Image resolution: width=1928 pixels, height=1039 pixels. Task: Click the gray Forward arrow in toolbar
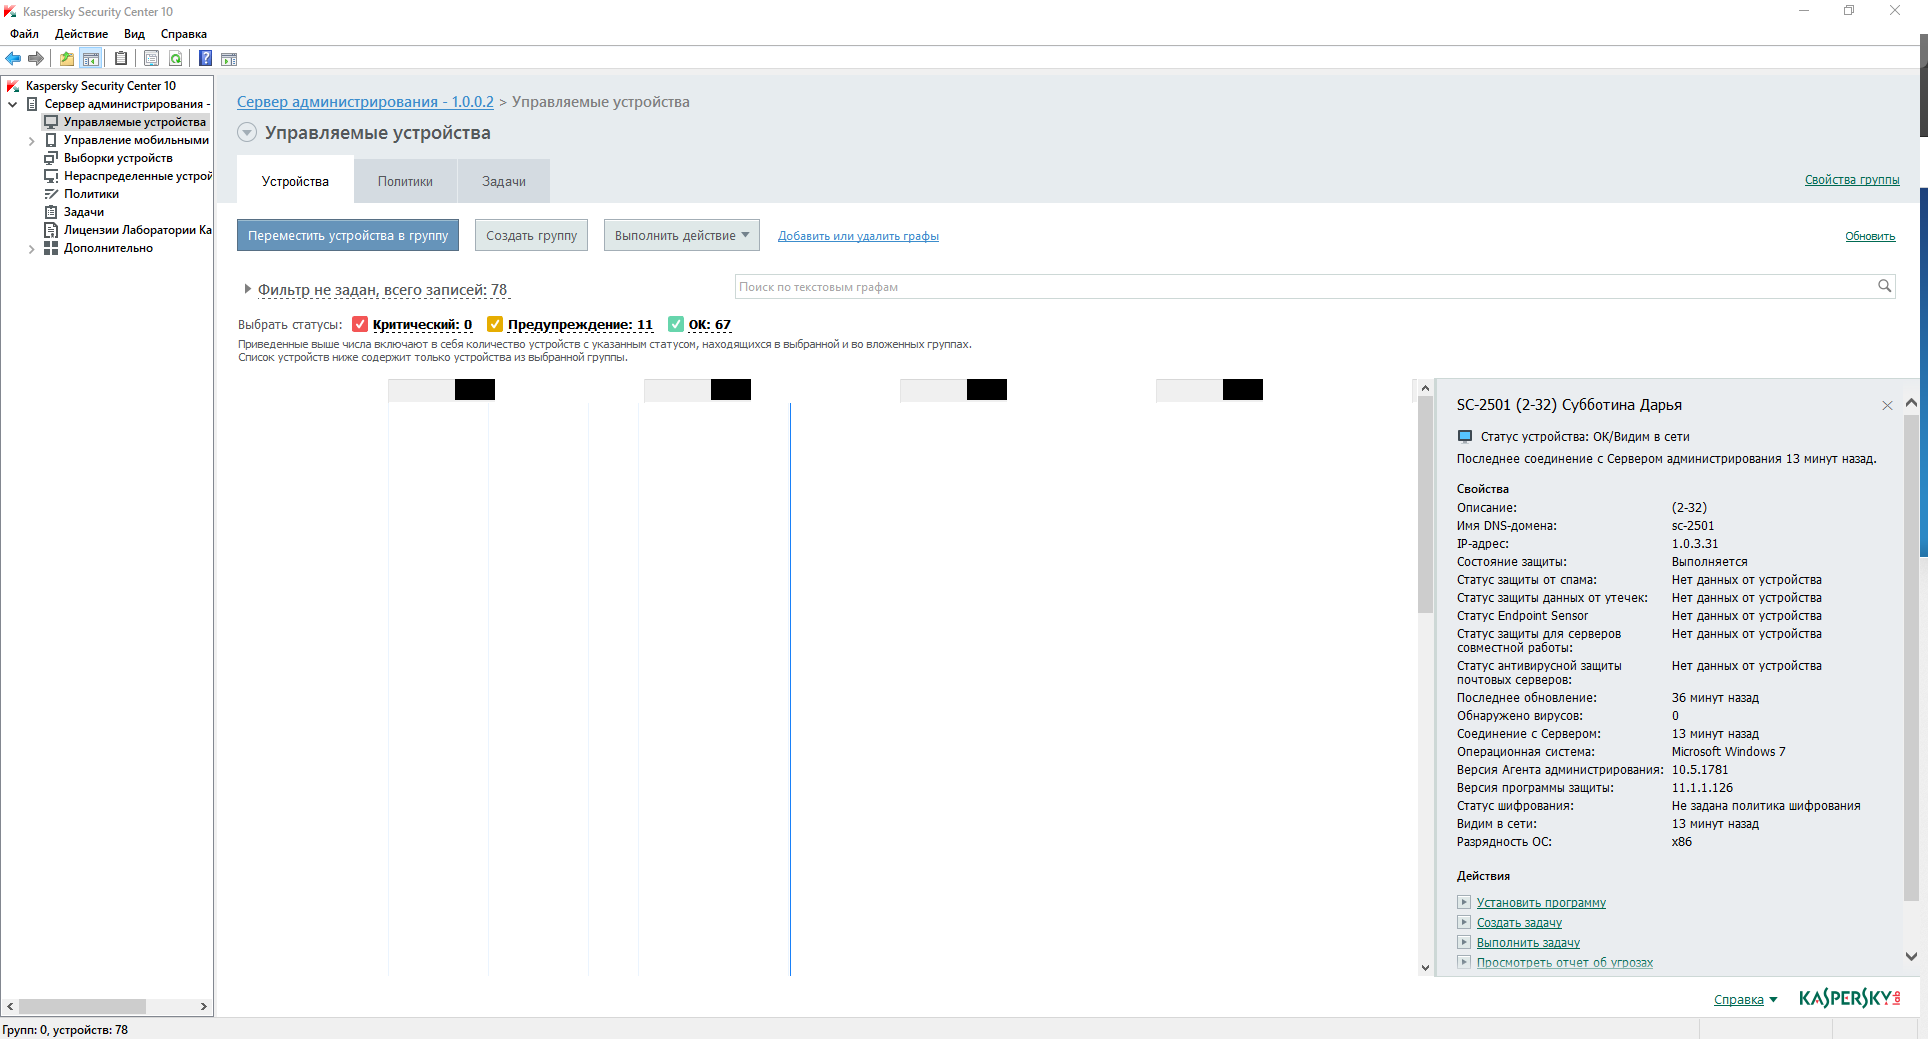click(36, 58)
